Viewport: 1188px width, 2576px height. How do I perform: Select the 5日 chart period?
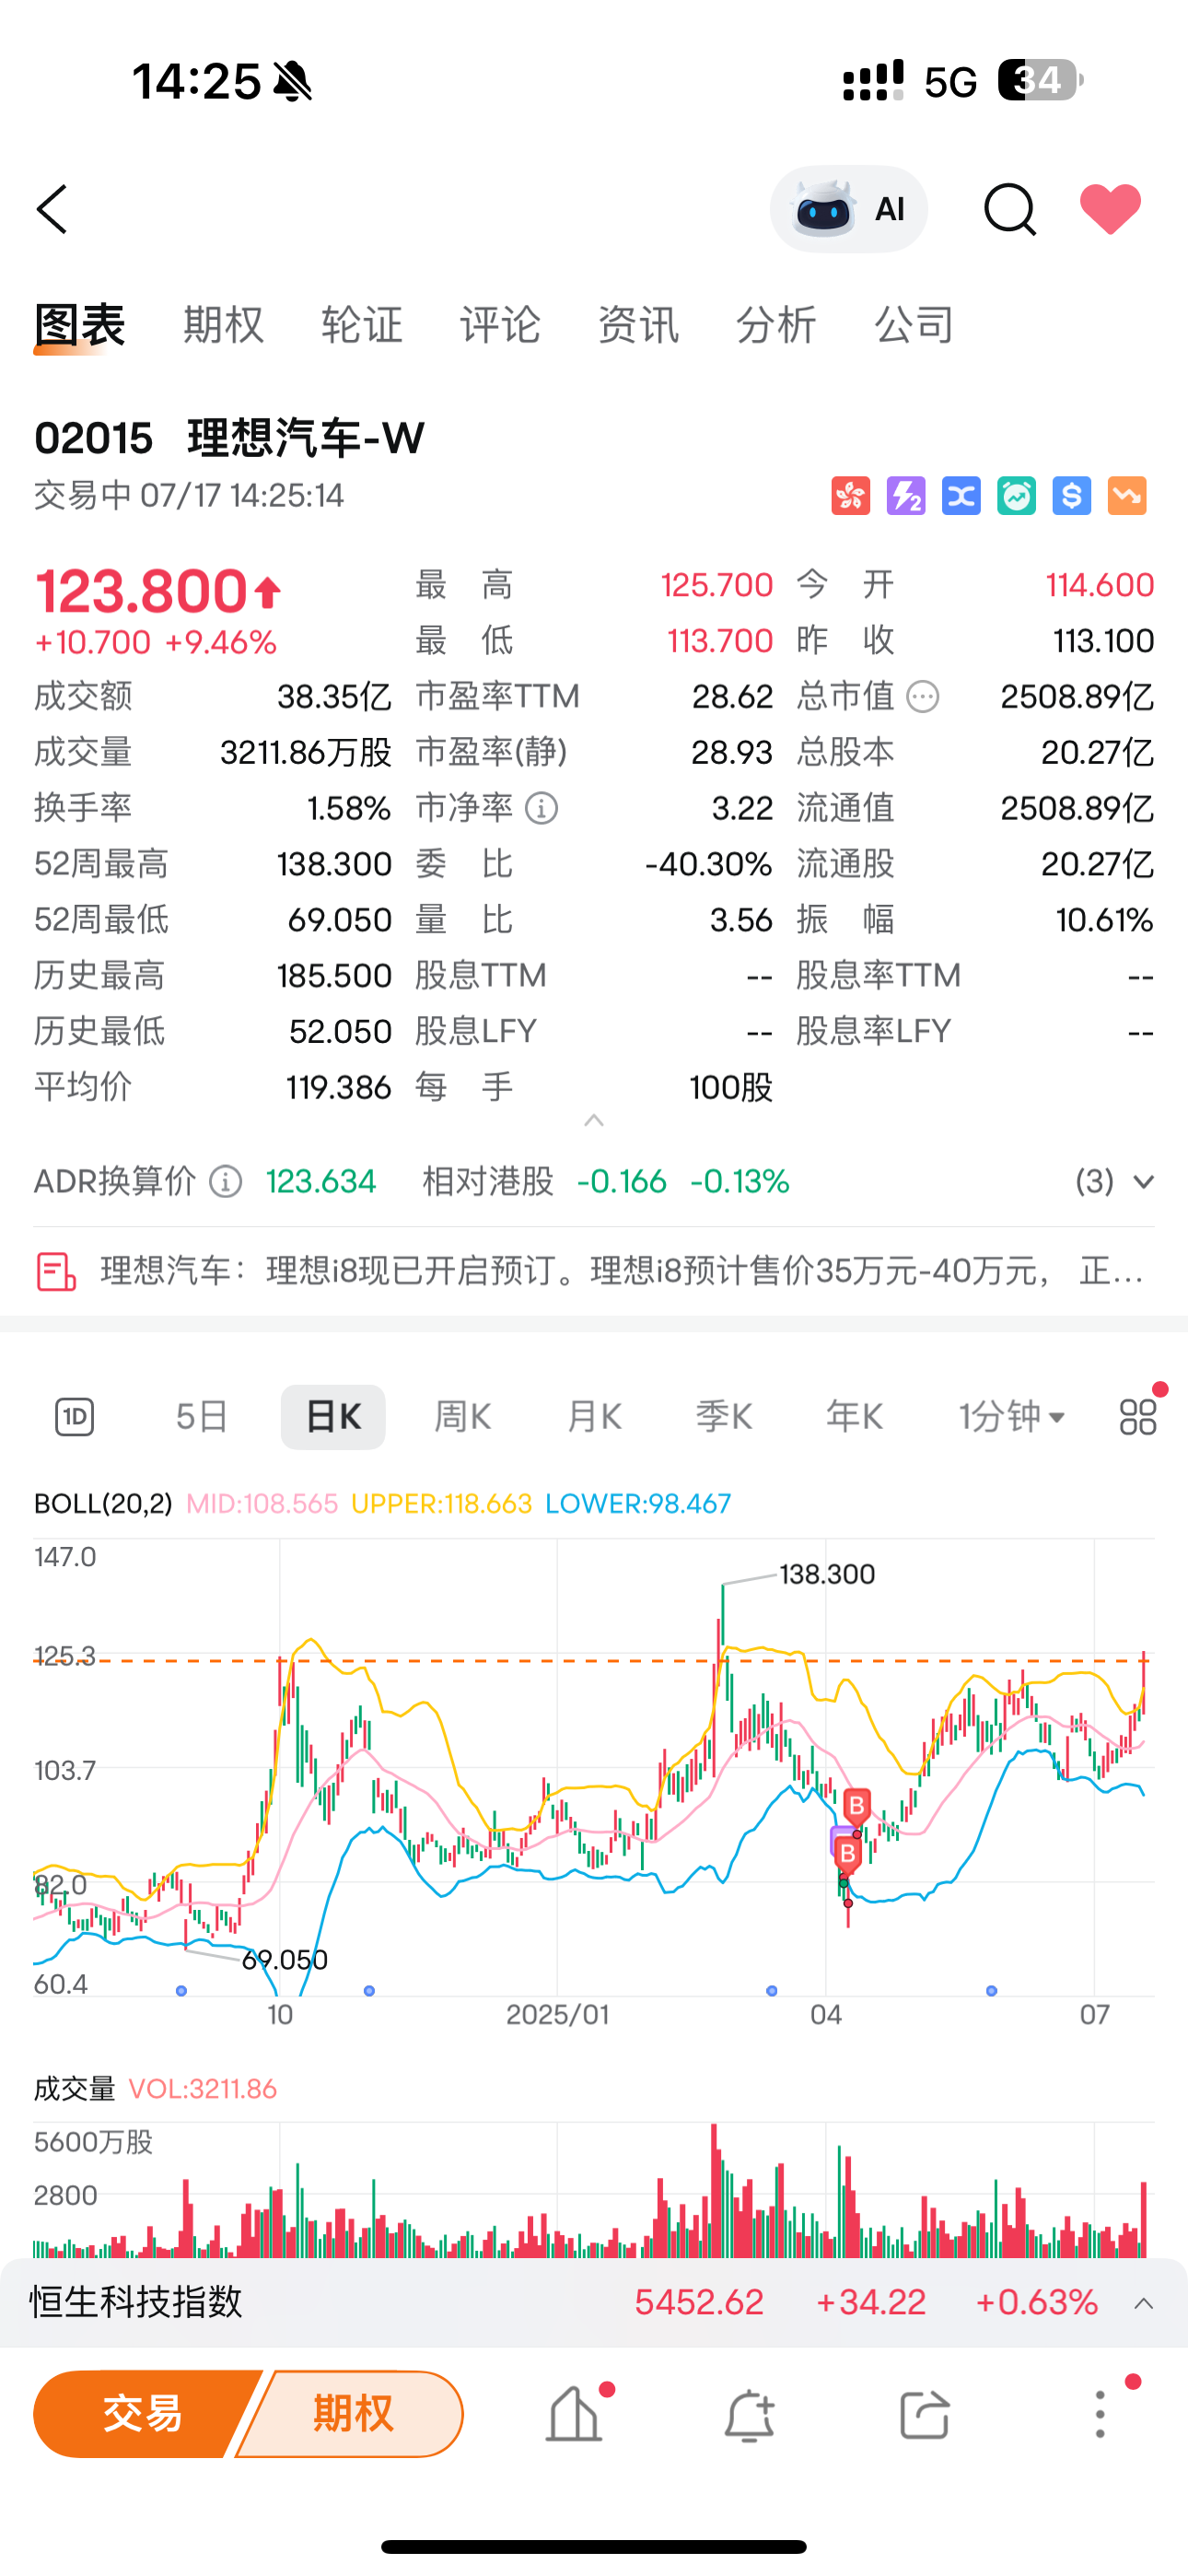click(201, 1417)
